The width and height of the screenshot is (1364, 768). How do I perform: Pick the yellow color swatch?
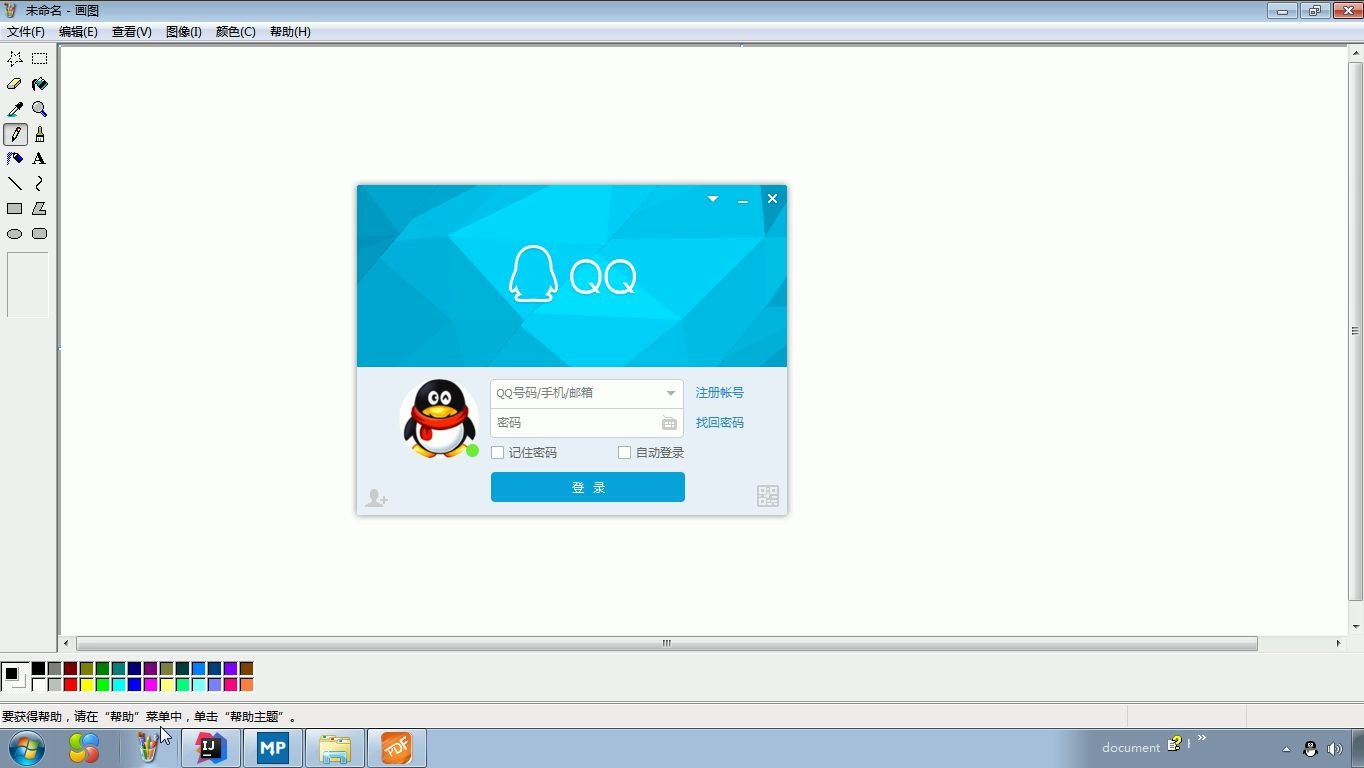(86, 685)
